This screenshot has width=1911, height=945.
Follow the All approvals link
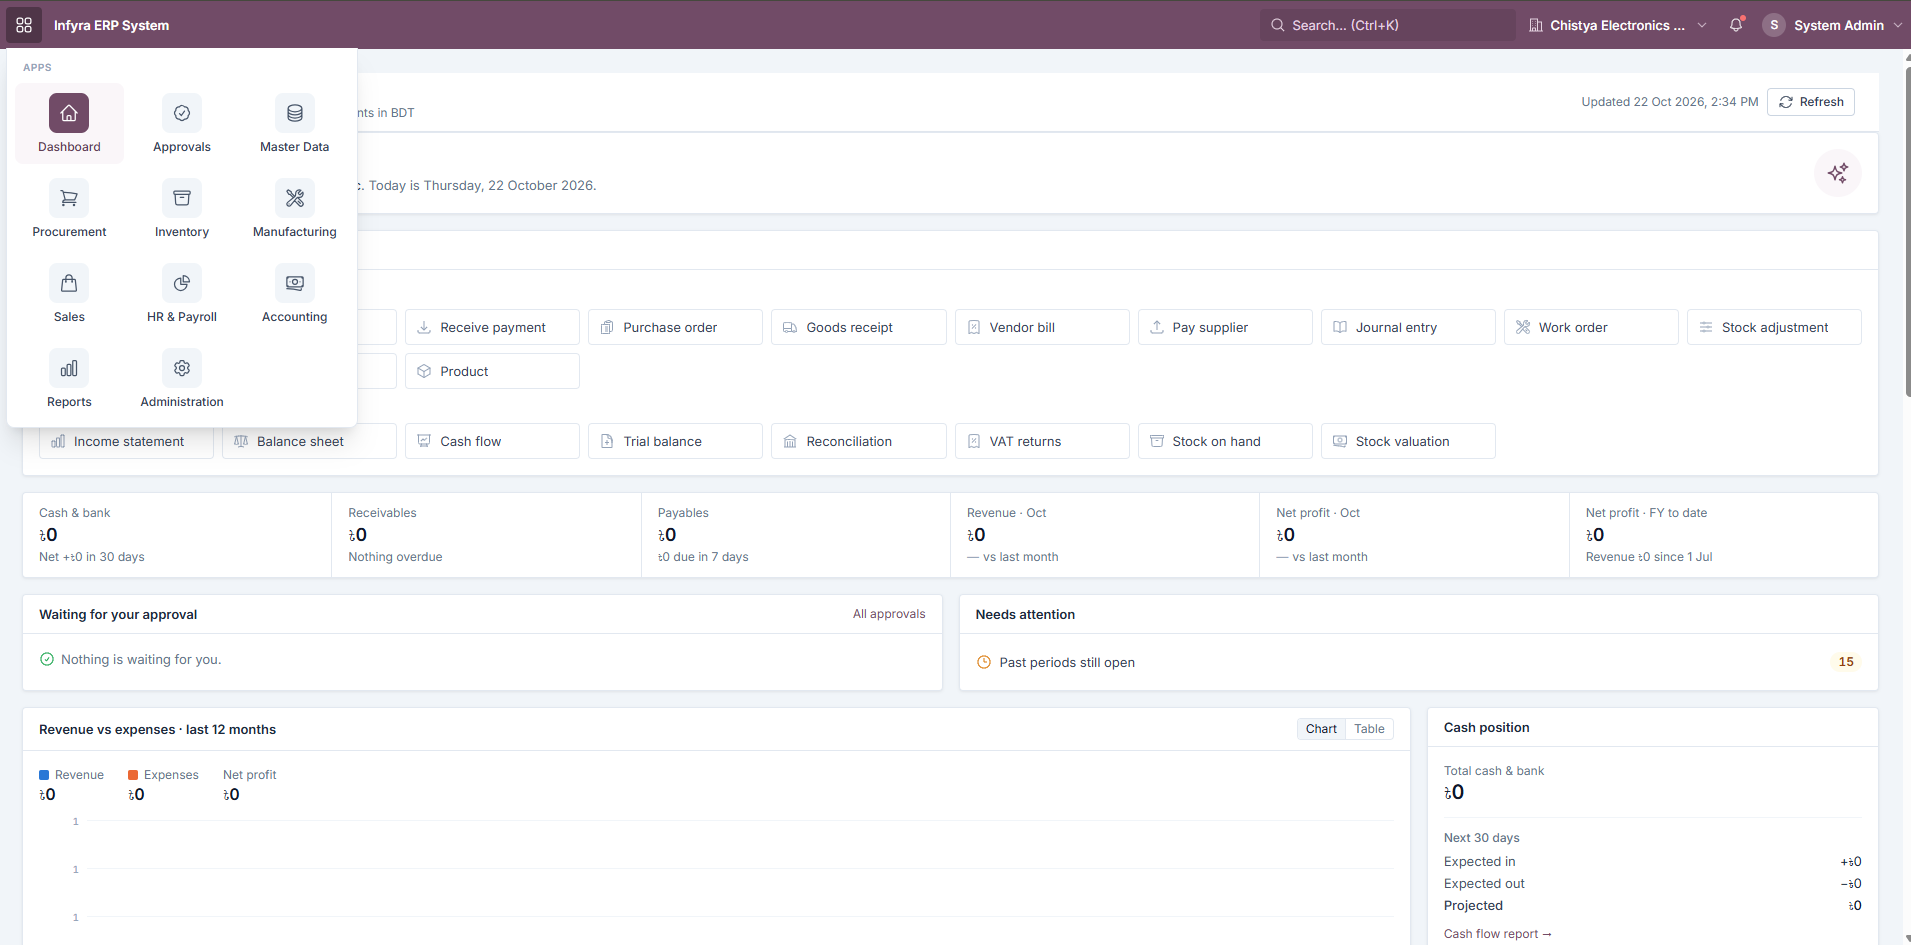[889, 614]
